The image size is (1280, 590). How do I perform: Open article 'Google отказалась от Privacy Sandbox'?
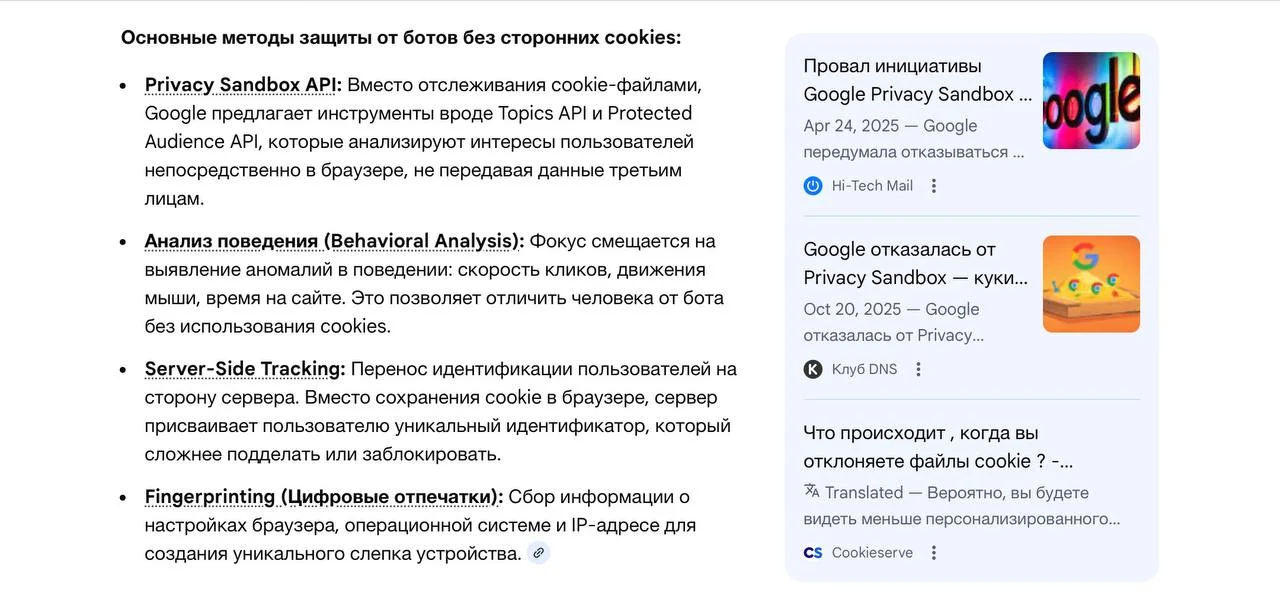coord(915,264)
